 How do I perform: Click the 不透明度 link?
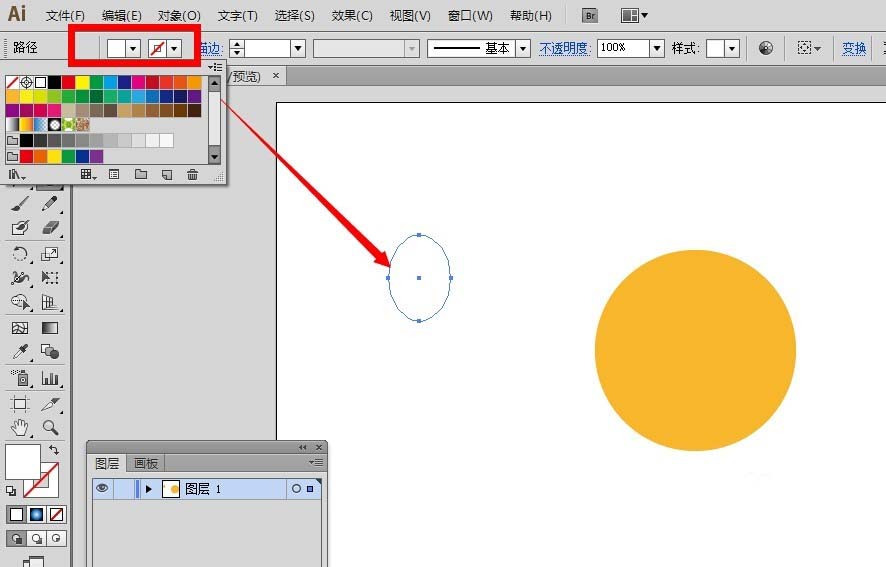(x=564, y=49)
